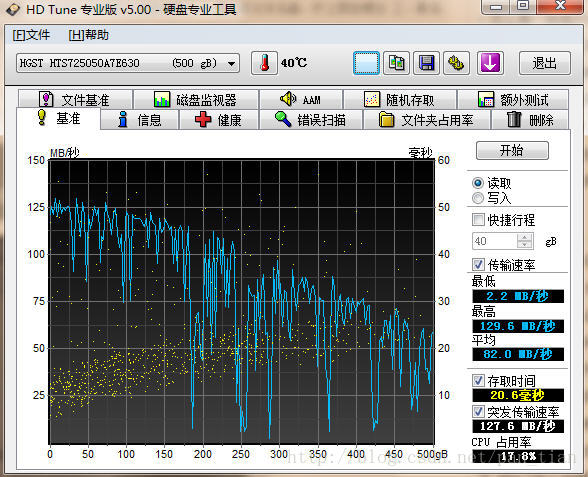Save the screenshot with the floppy icon
Image resolution: width=588 pixels, height=477 pixels.
(x=426, y=63)
